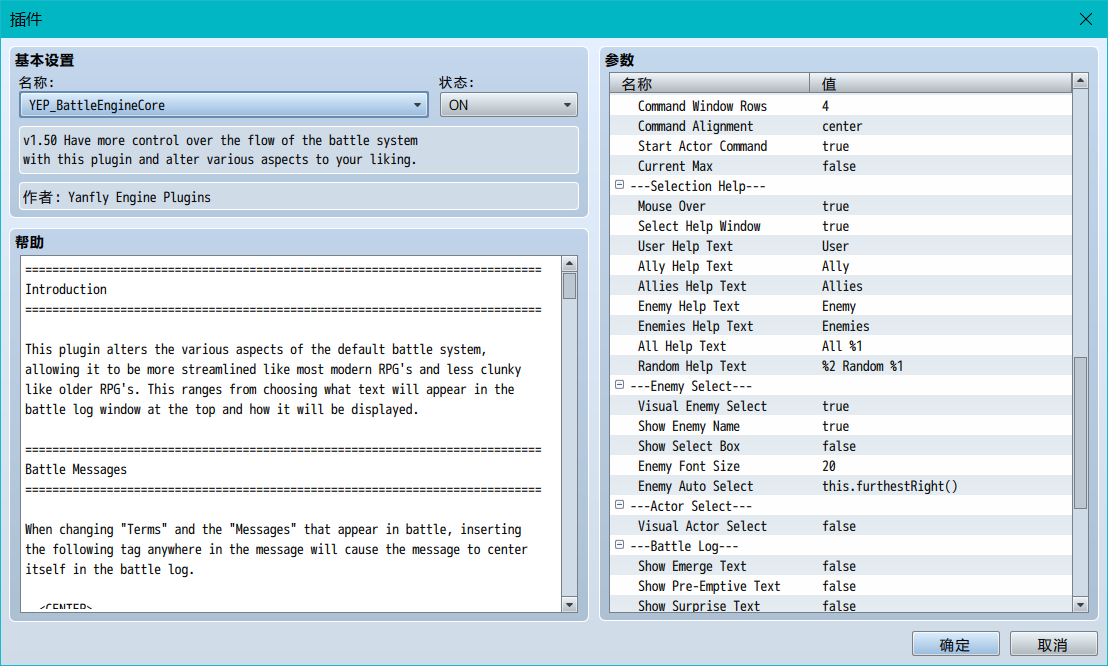
Task: Open the status ON dropdown
Action: 509,105
